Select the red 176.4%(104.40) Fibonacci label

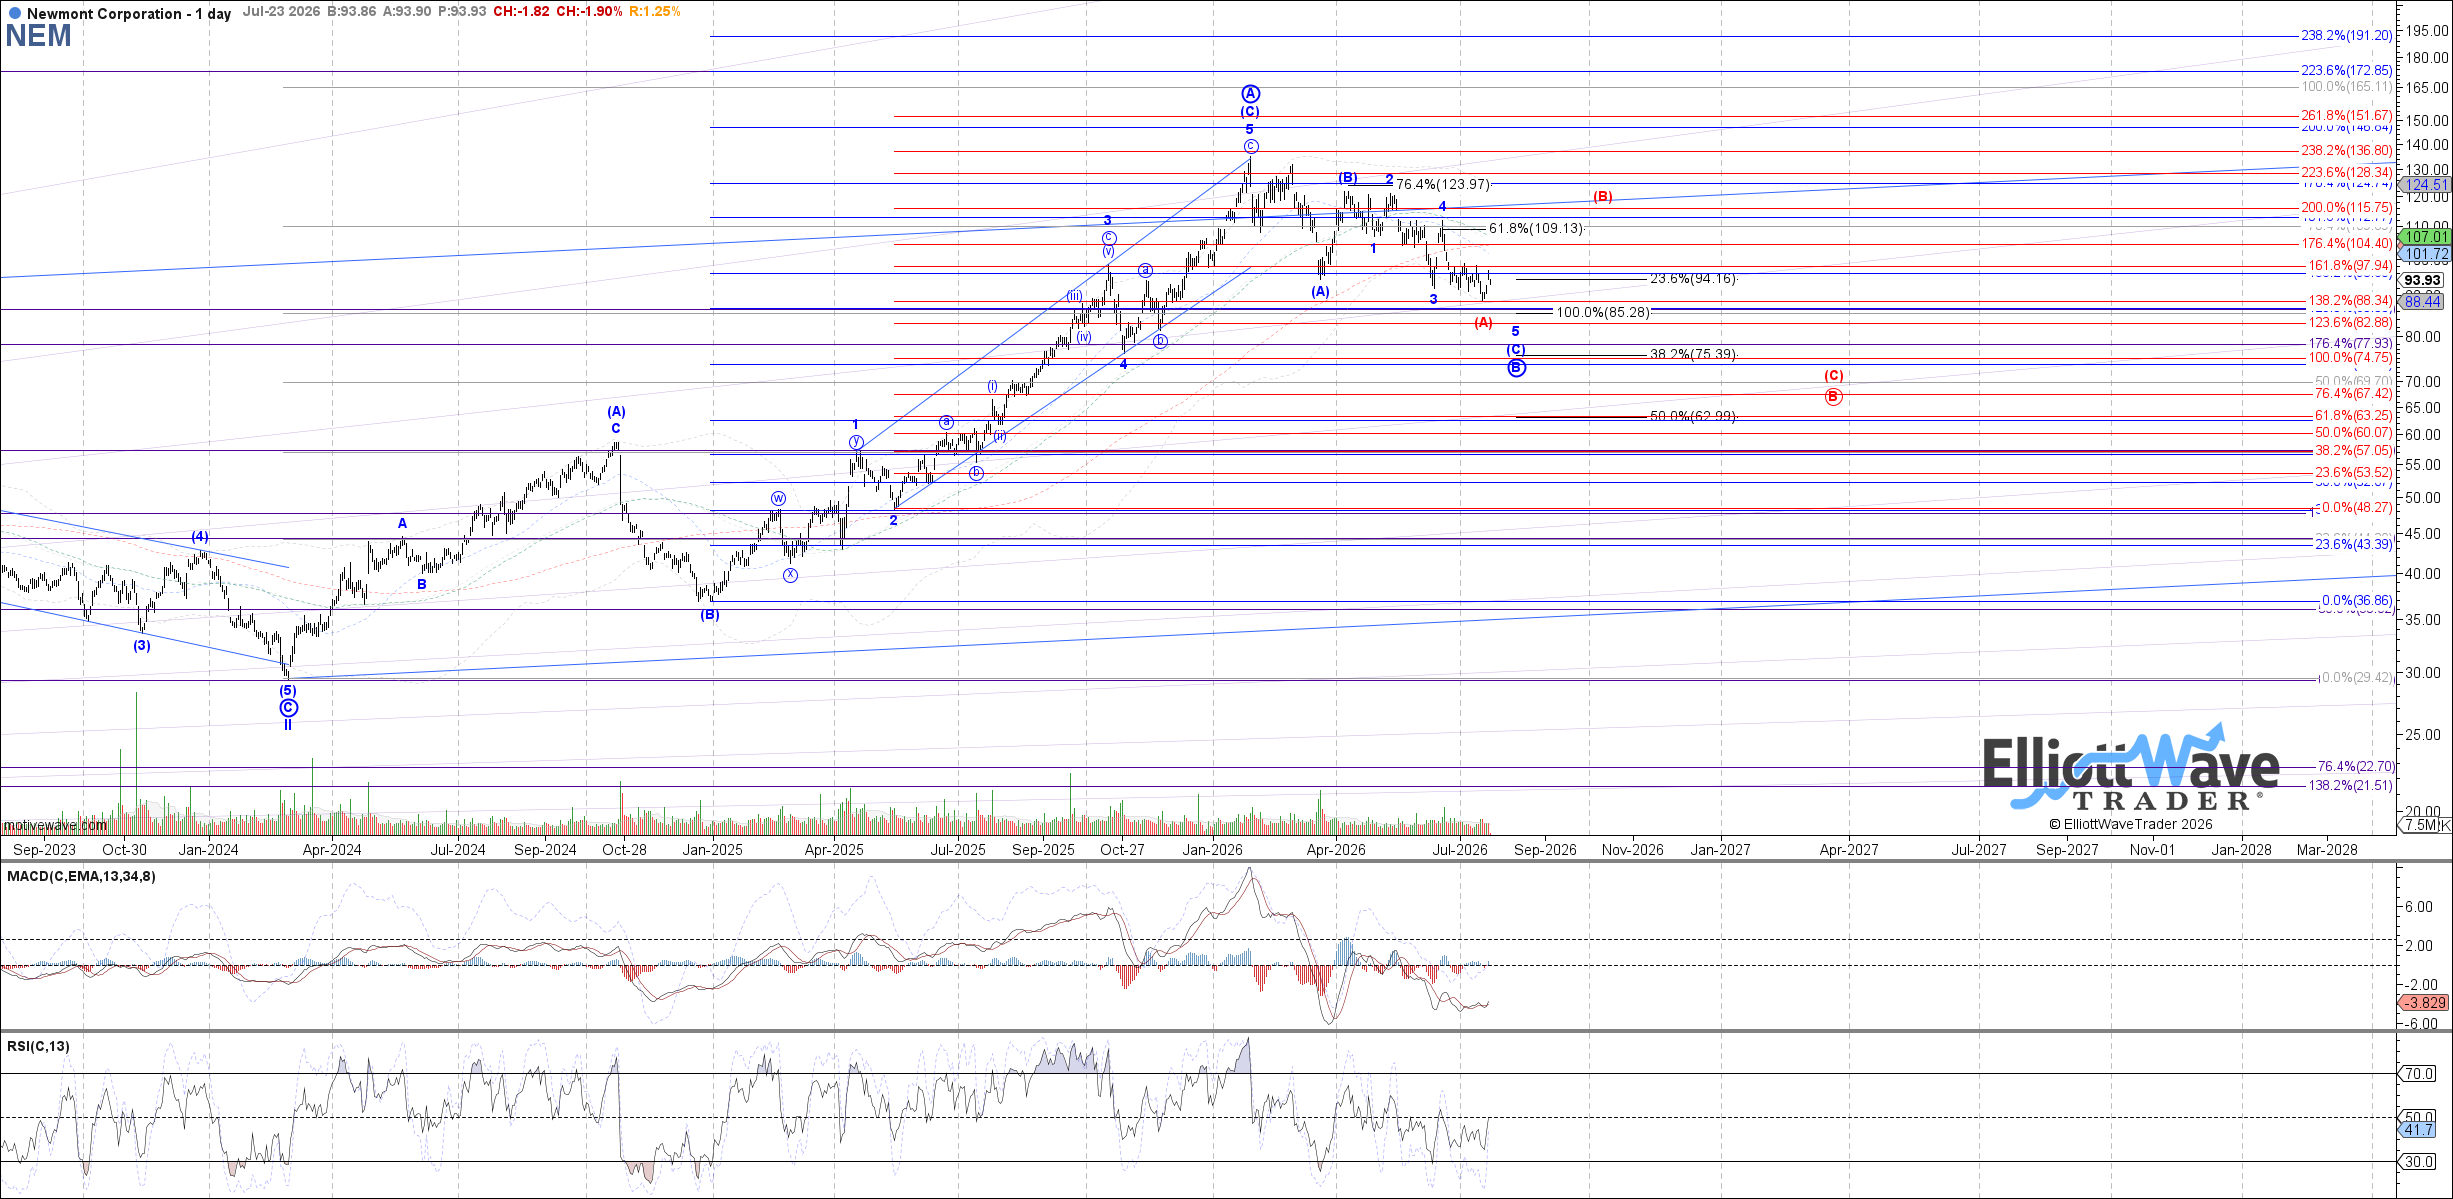tap(2347, 244)
